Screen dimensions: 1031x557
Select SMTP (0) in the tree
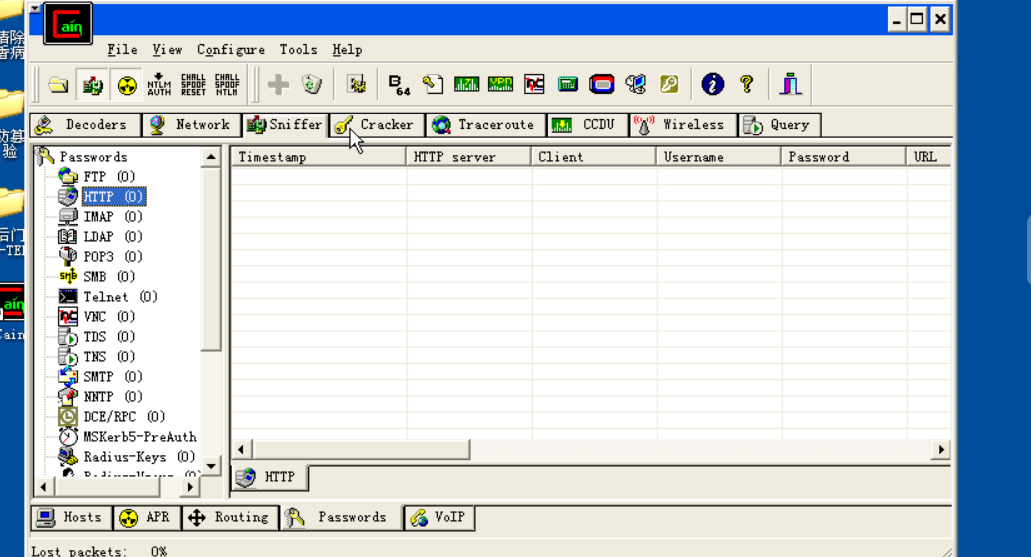(x=113, y=377)
